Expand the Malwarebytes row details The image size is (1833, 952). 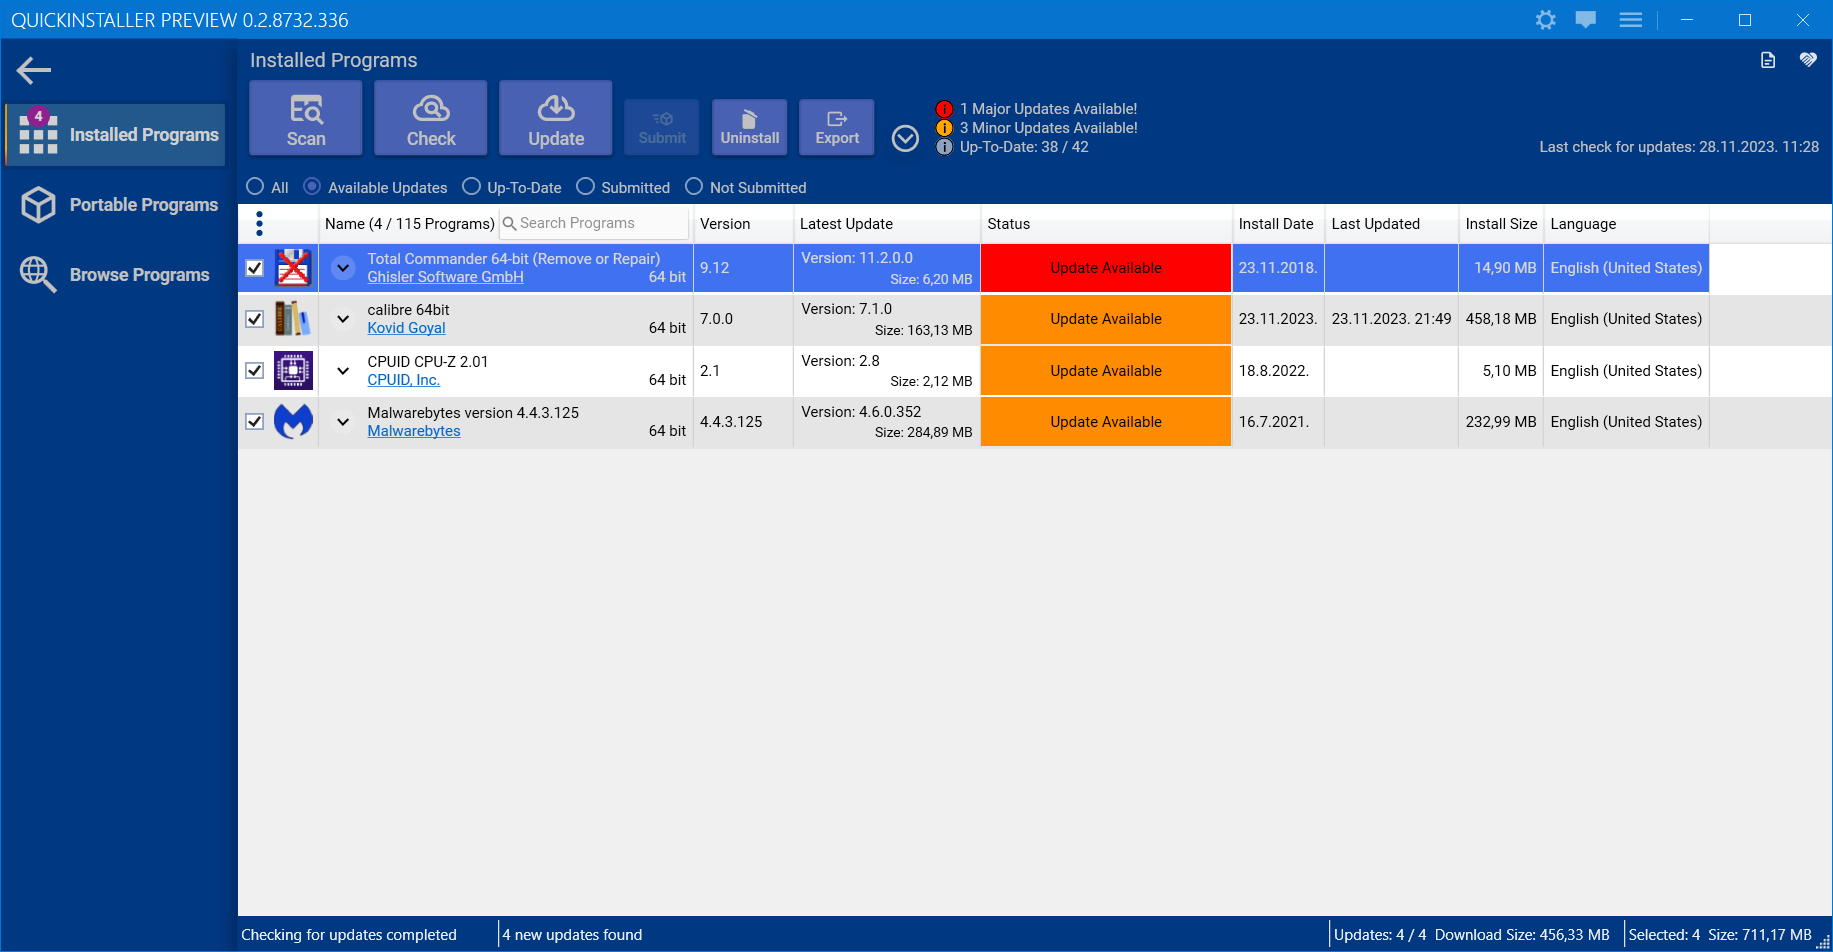click(343, 422)
